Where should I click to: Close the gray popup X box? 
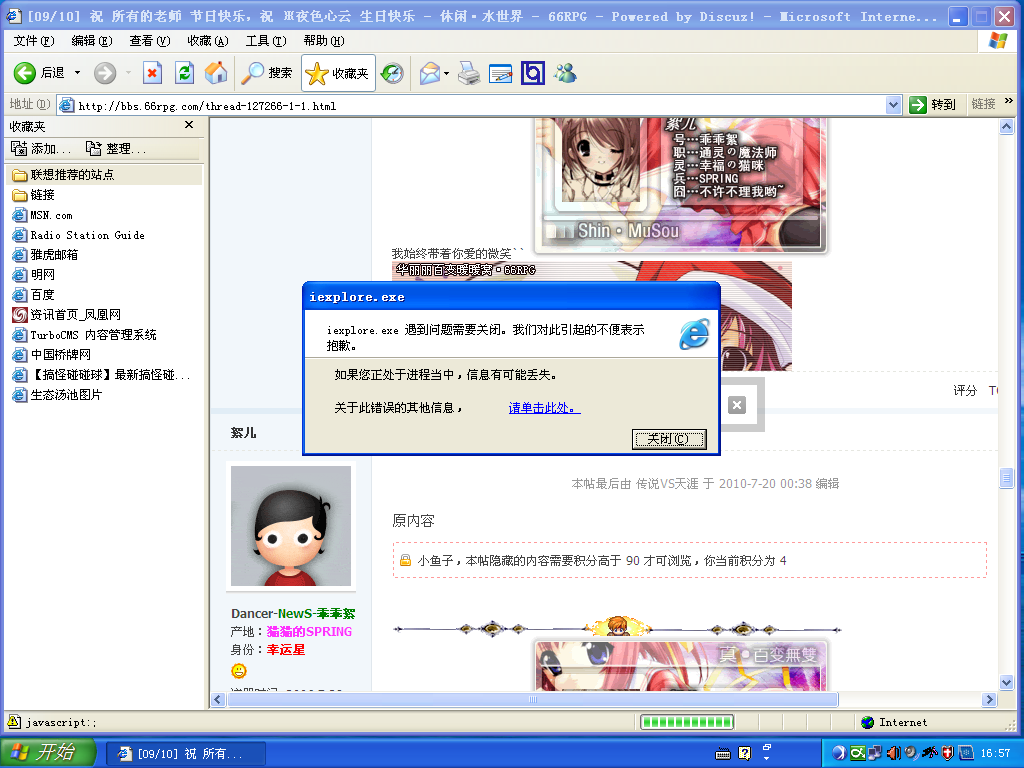tap(737, 405)
